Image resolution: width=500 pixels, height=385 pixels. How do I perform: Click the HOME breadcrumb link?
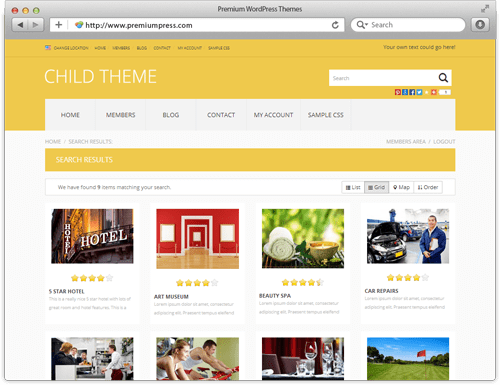point(53,142)
